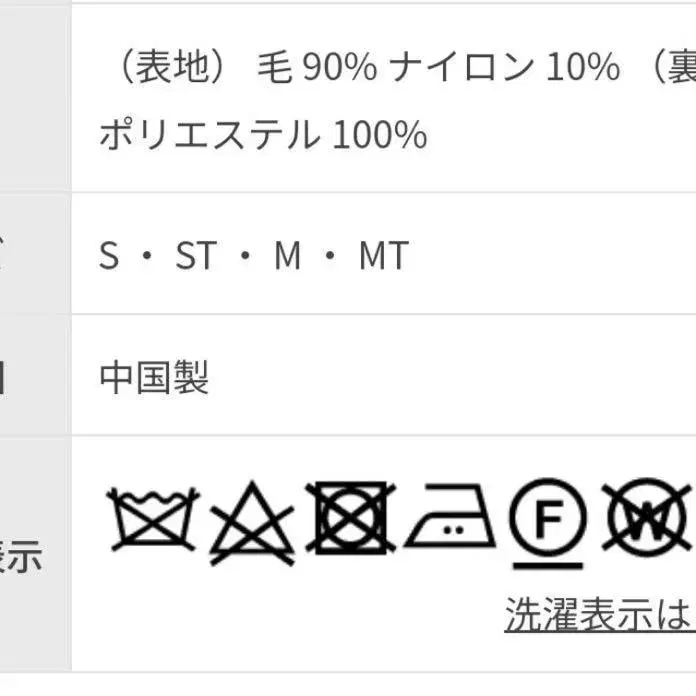
Task: Select size ST in the size row
Action: tap(195, 257)
